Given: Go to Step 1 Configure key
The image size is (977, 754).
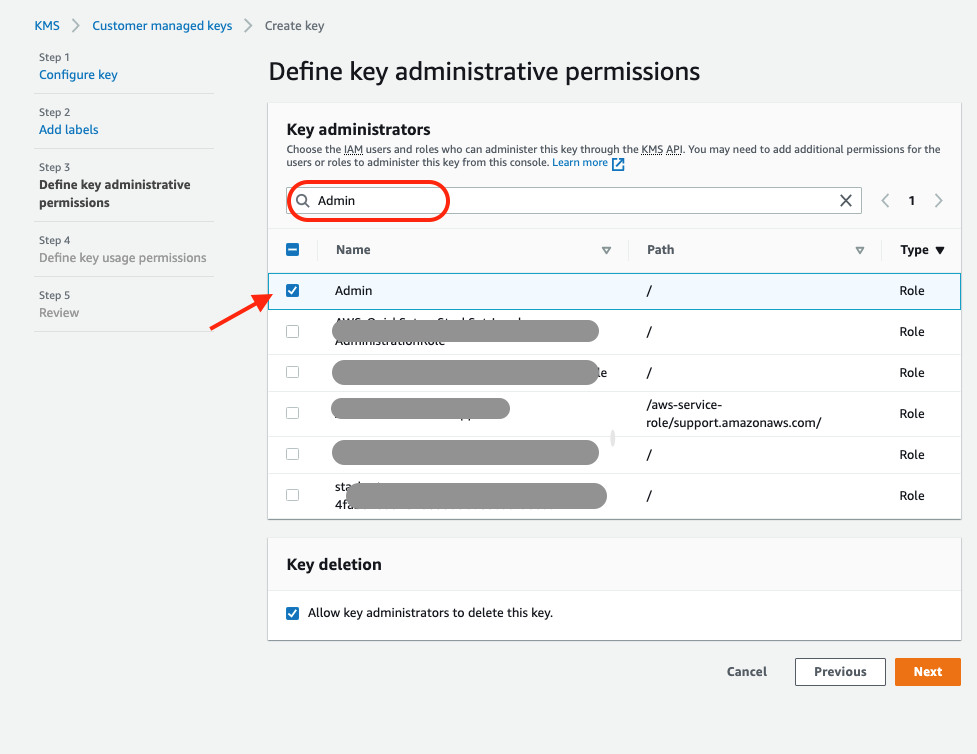Looking at the screenshot, I should tap(78, 74).
